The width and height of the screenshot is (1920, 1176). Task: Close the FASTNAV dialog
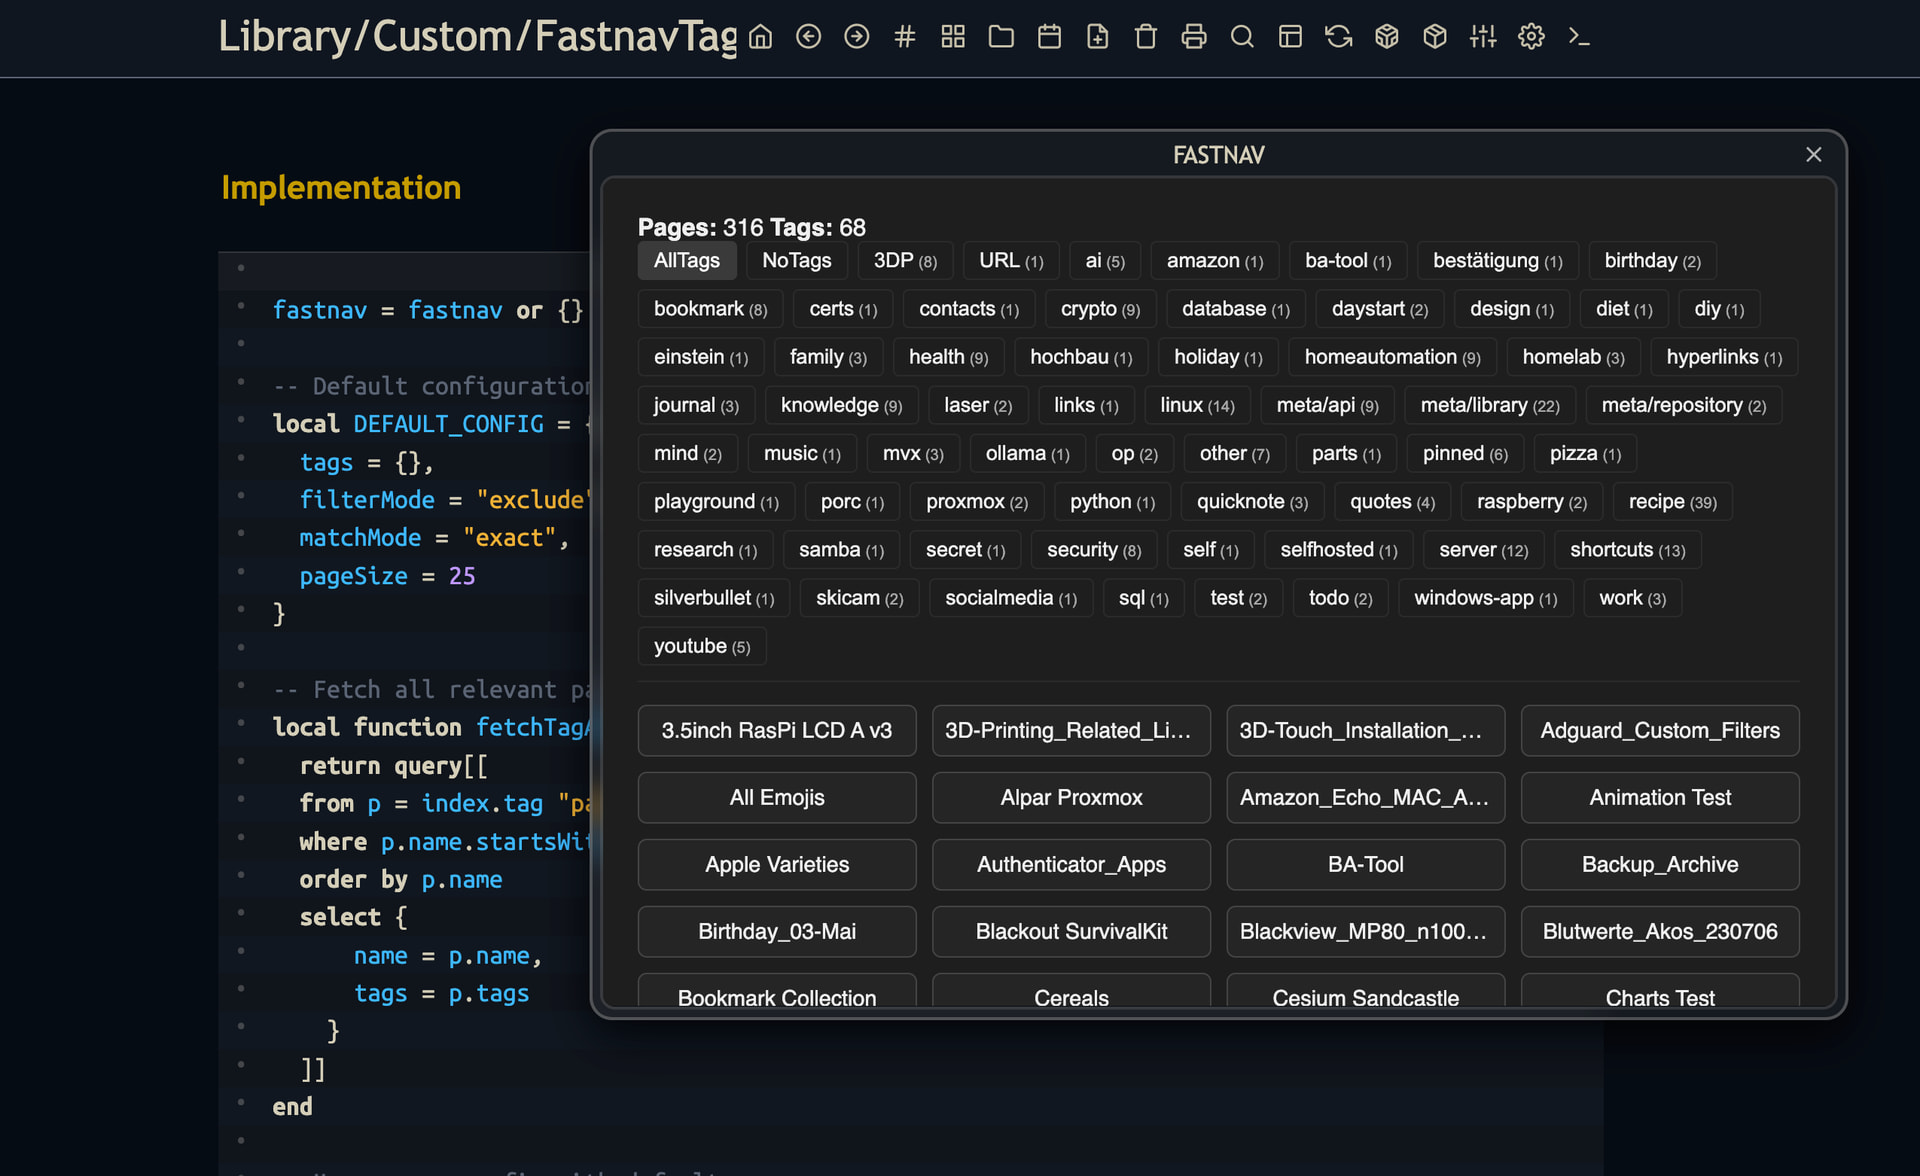coord(1813,155)
